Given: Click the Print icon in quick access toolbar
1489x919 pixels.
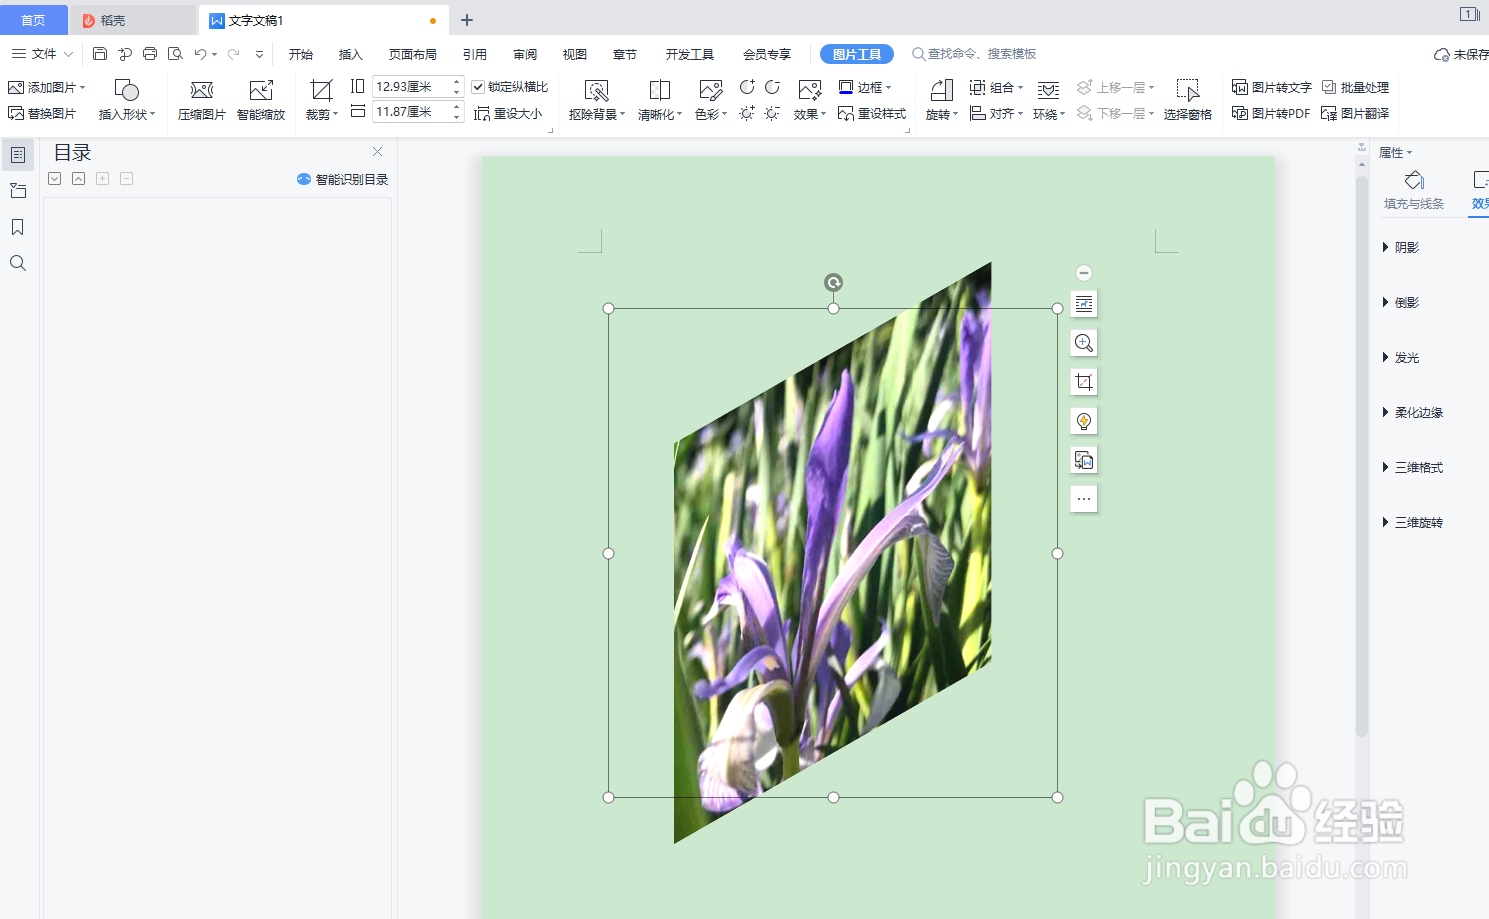Looking at the screenshot, I should tap(150, 54).
